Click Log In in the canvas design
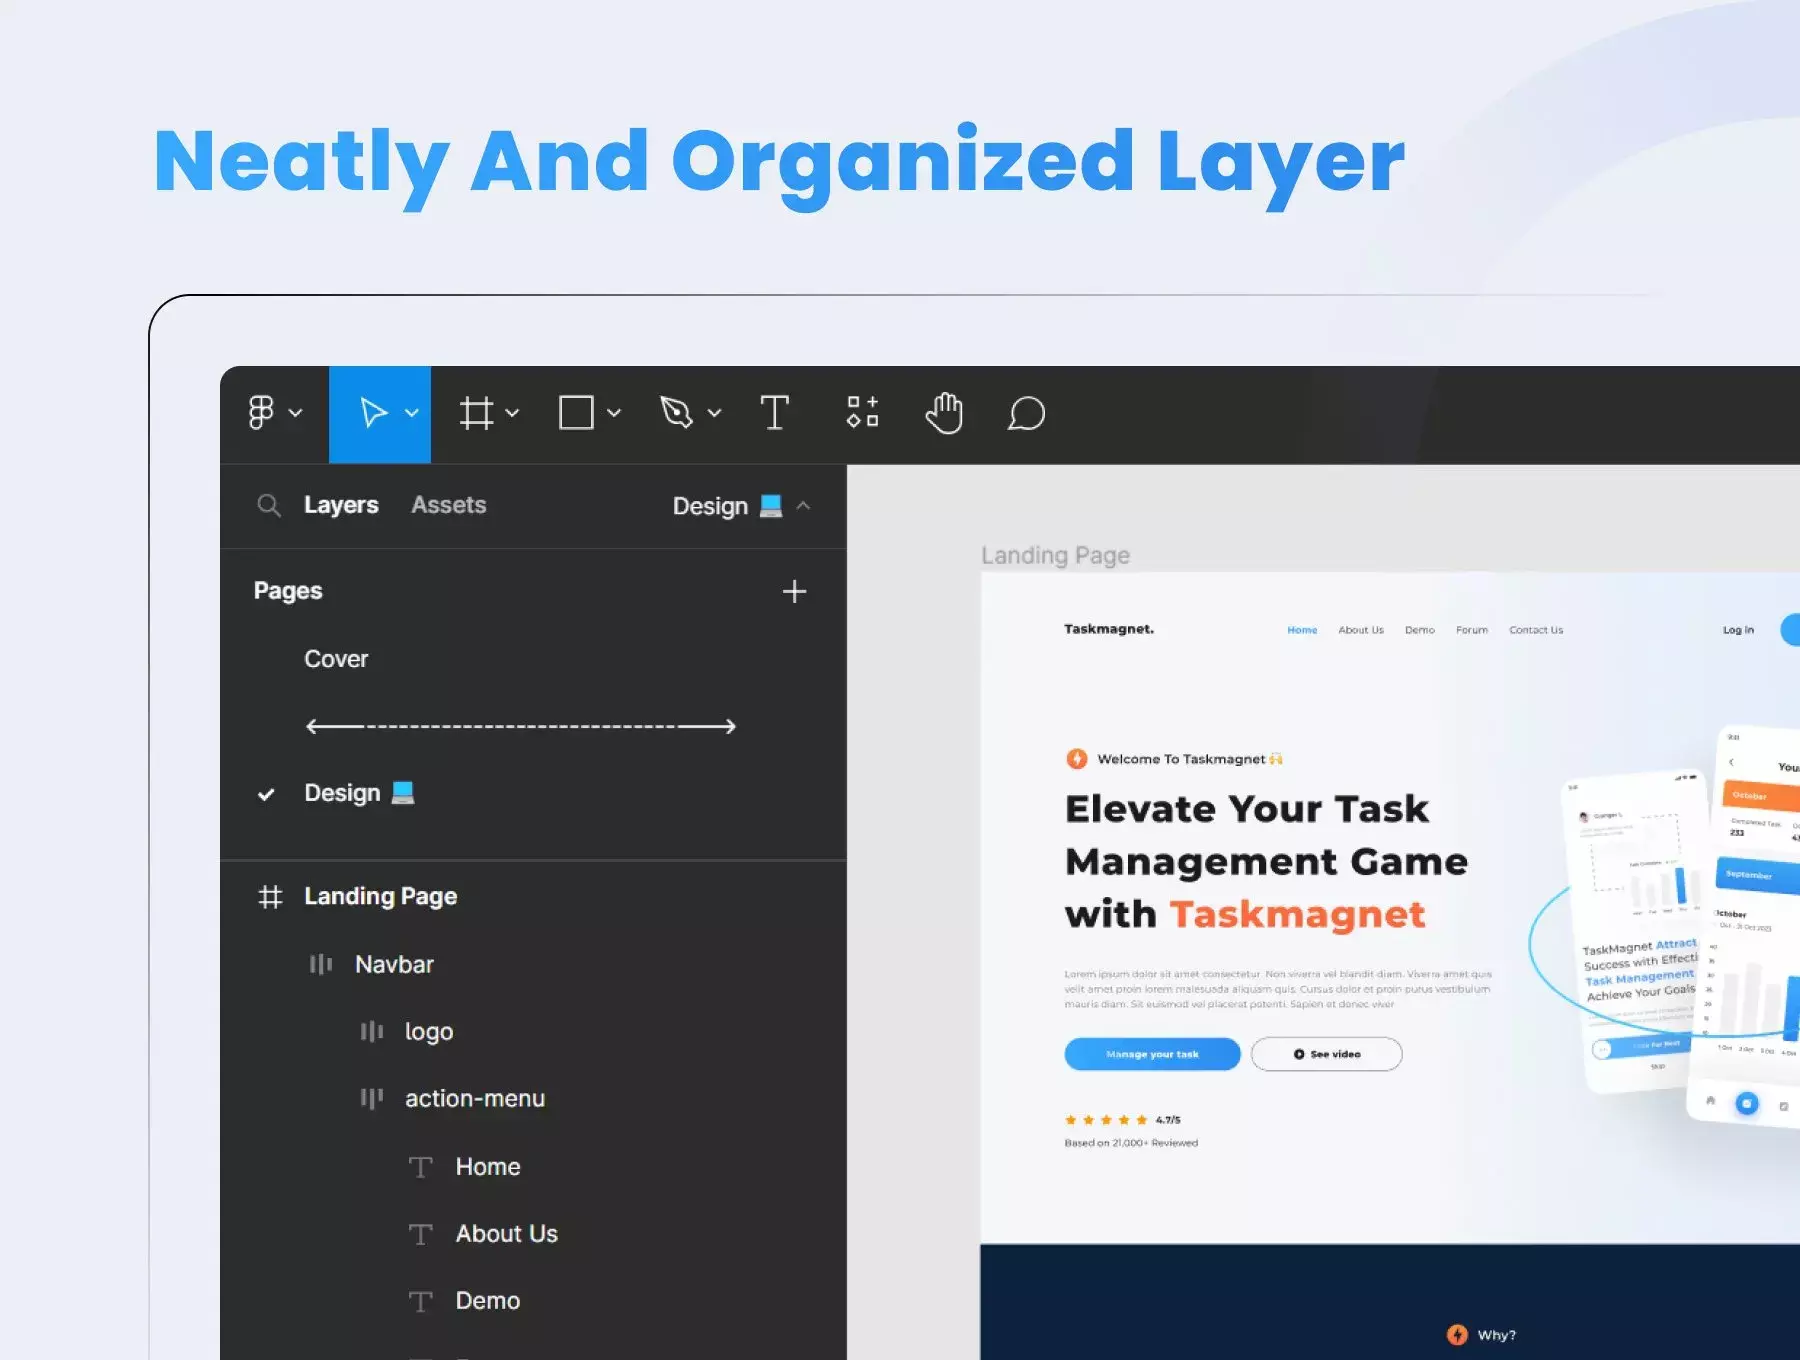The height and width of the screenshot is (1360, 1800). pyautogui.click(x=1738, y=630)
